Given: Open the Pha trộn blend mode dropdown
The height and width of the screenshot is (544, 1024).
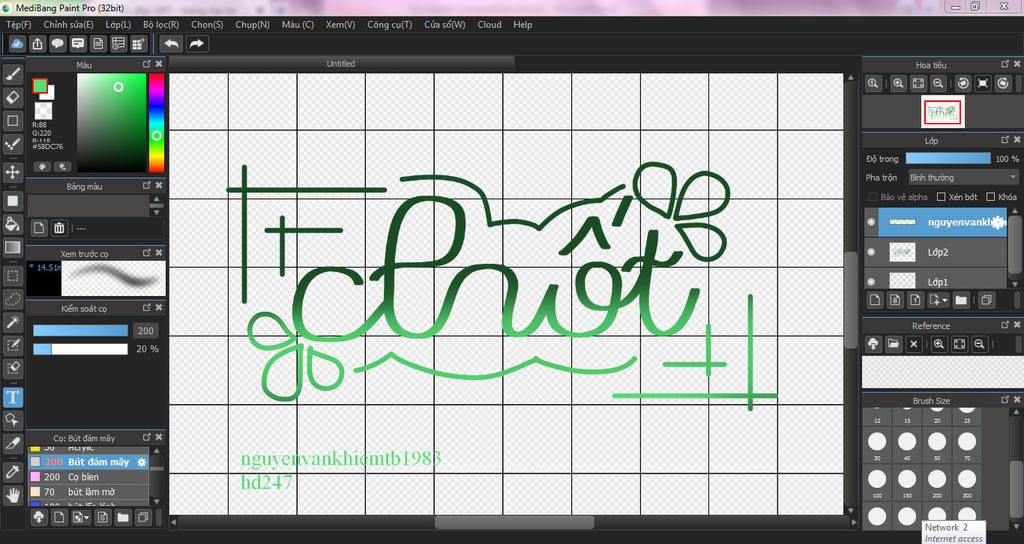Looking at the screenshot, I should pos(963,178).
